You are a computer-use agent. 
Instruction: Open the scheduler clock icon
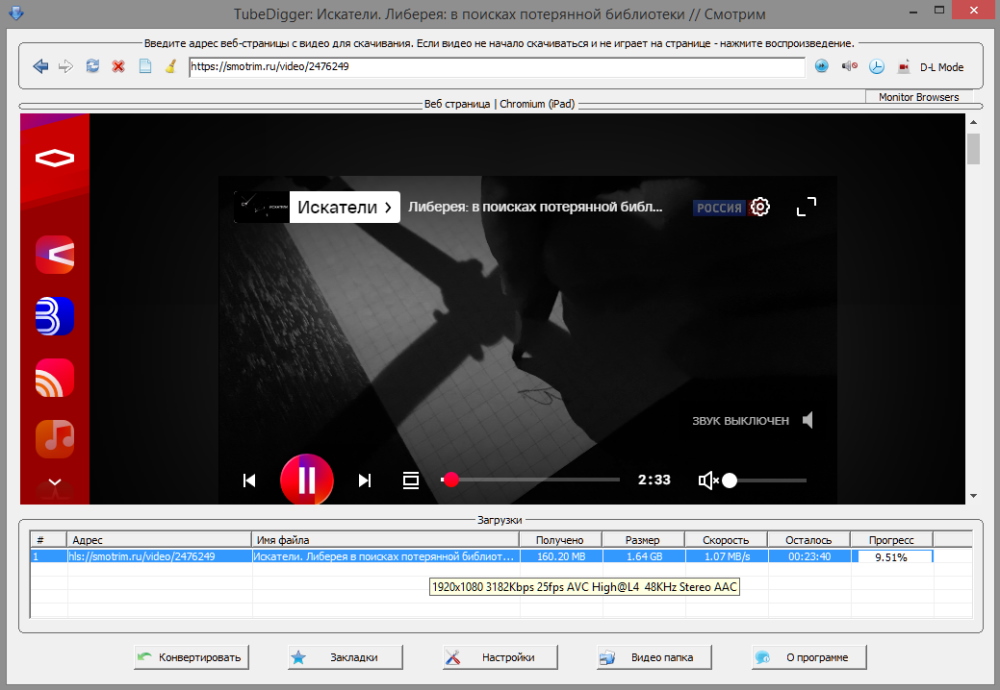click(877, 66)
